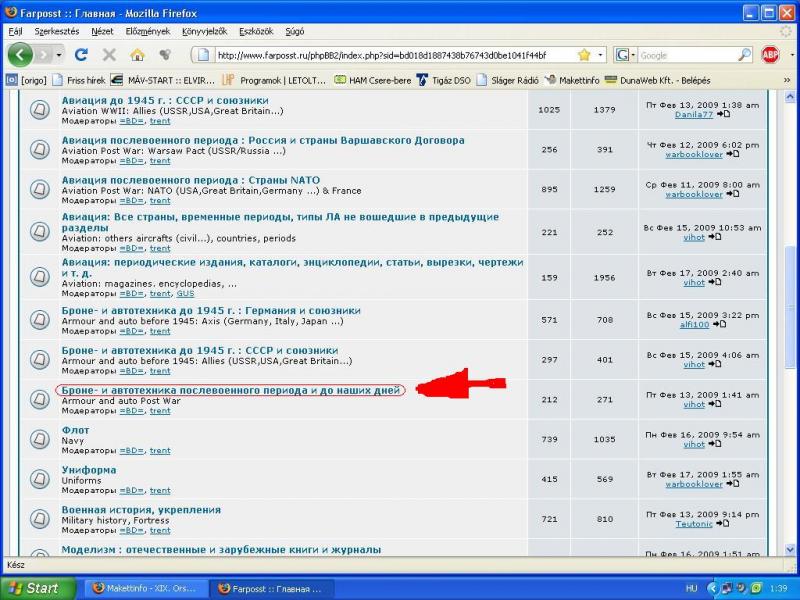View latest post icon next to alfi100

pos(719,324)
